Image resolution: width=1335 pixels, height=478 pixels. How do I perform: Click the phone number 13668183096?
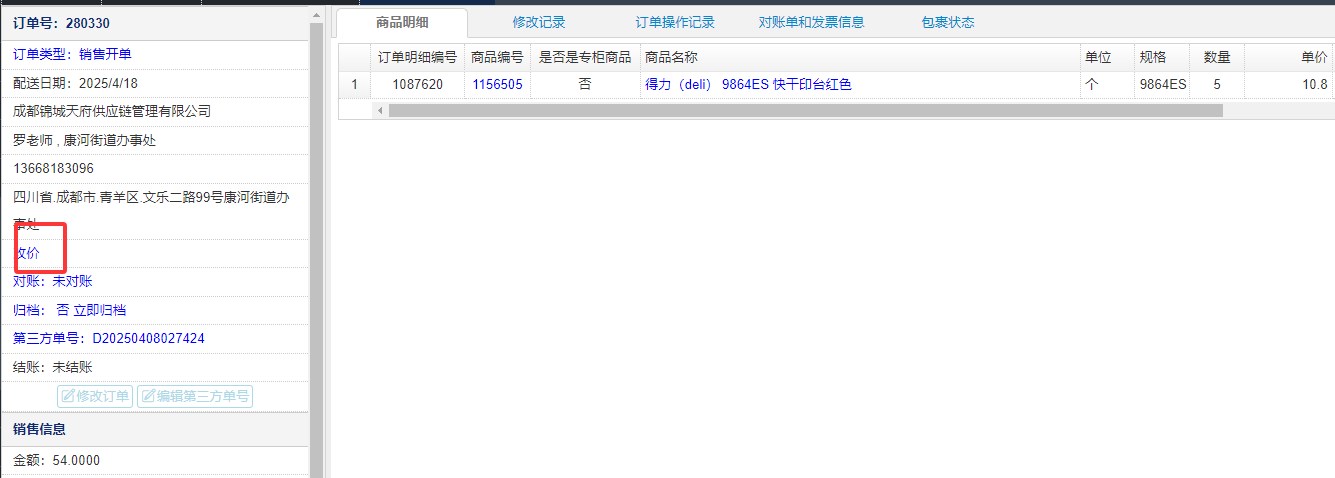53,168
